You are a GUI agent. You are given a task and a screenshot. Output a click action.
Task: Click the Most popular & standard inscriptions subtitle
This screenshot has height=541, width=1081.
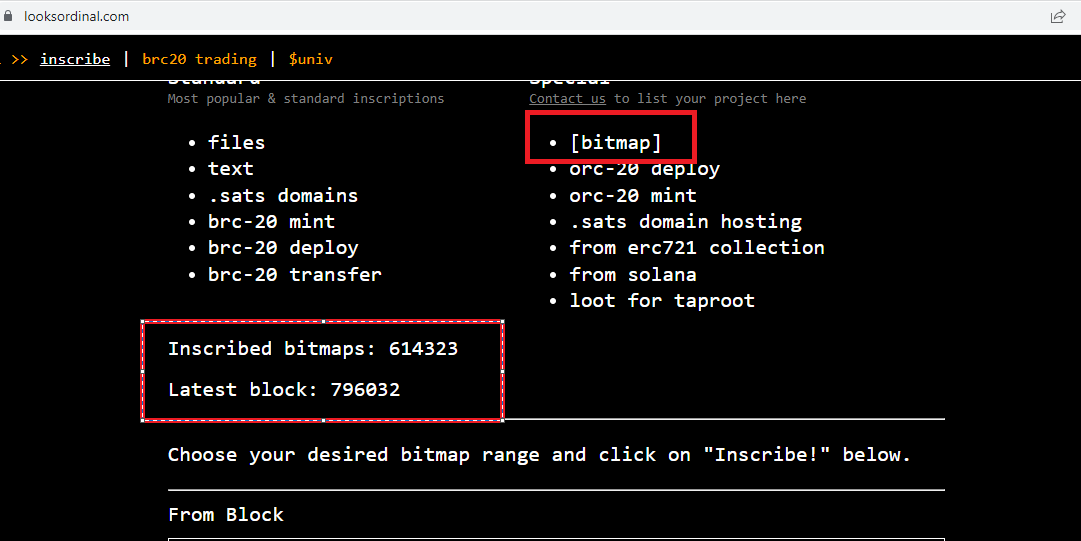click(x=305, y=99)
